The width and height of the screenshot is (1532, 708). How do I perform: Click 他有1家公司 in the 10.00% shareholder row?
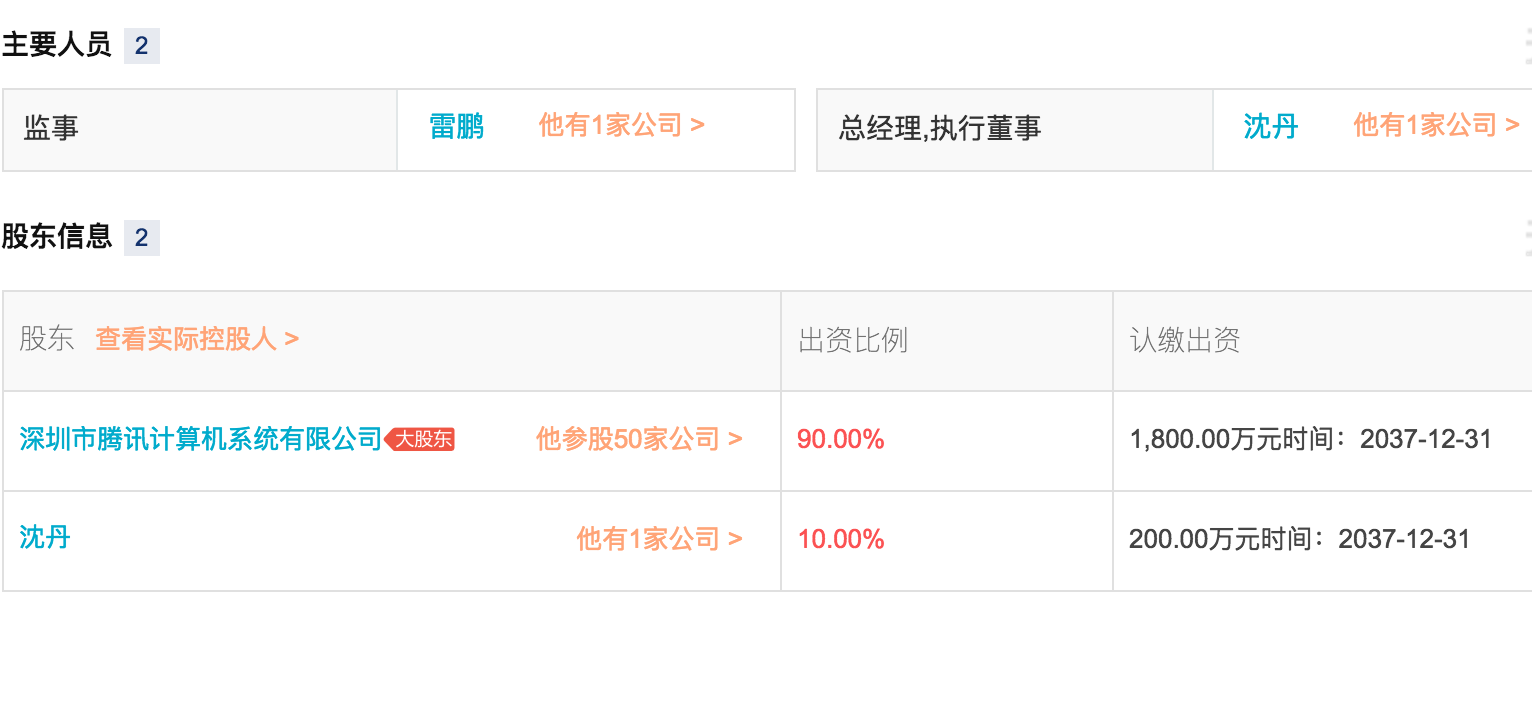click(660, 539)
